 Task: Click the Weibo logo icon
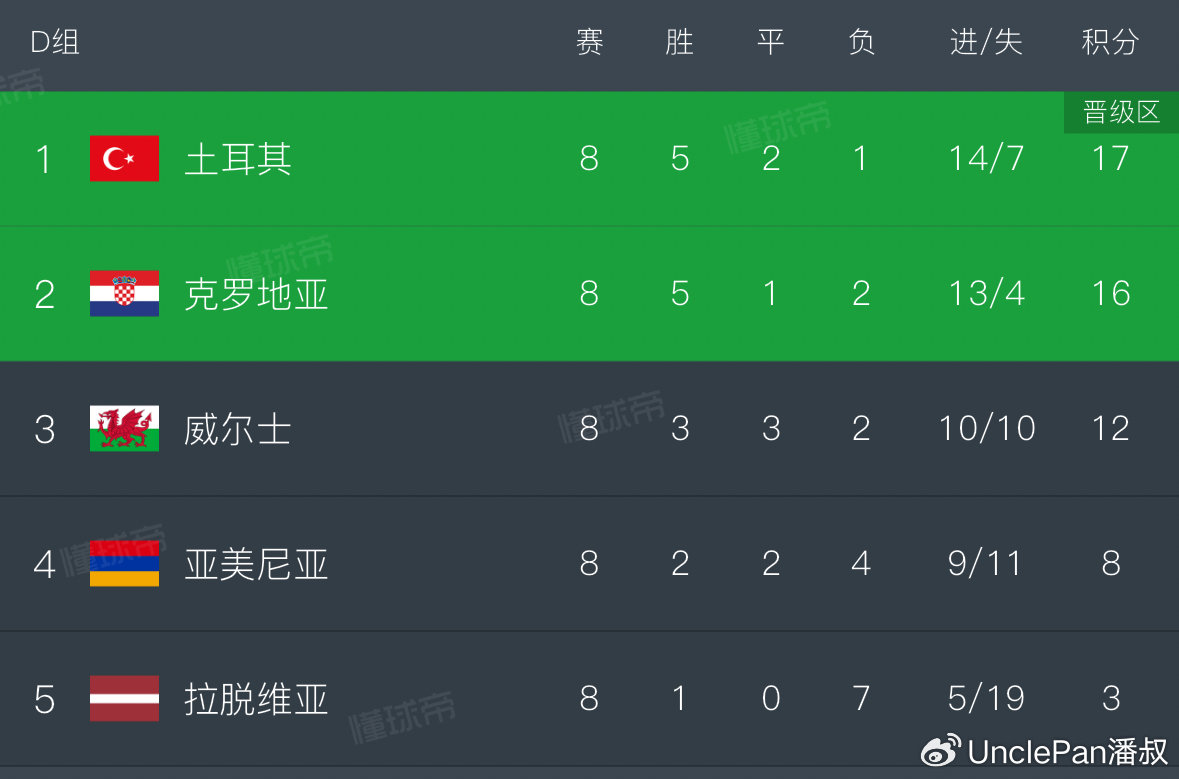(x=941, y=749)
